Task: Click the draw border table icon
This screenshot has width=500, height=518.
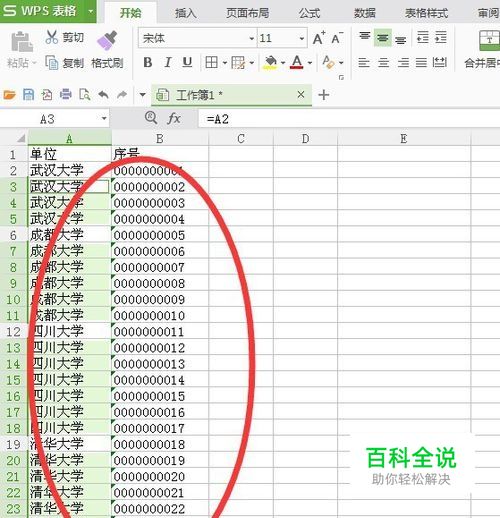Action: click(x=238, y=62)
